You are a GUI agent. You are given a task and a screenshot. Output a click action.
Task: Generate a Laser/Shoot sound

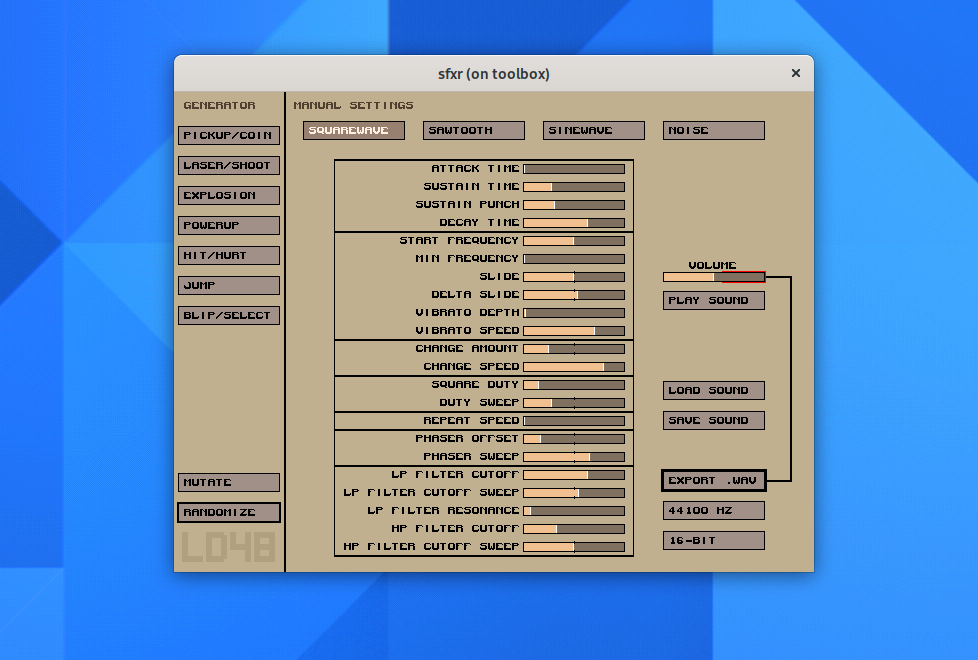point(229,166)
